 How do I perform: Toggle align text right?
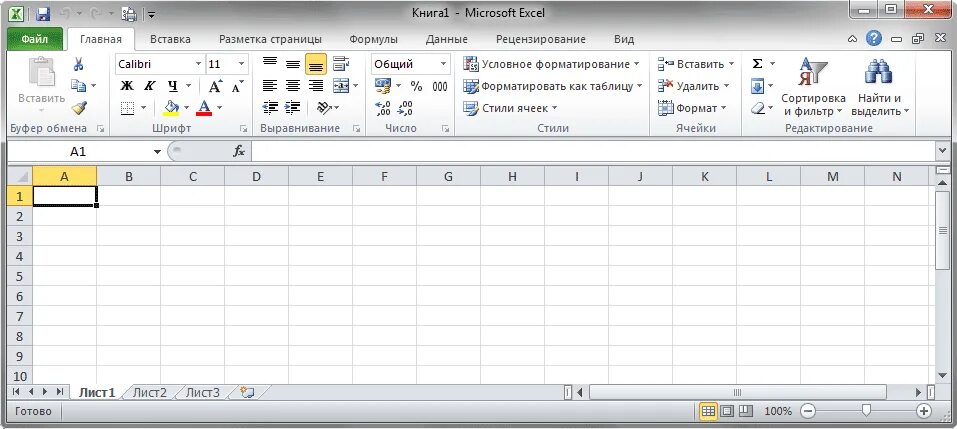316,86
